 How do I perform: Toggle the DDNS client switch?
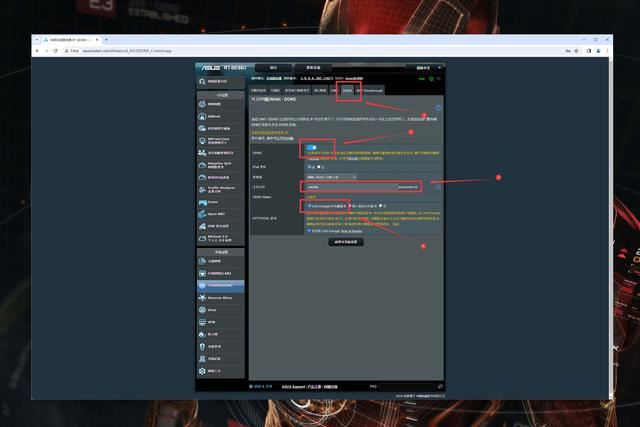click(312, 148)
